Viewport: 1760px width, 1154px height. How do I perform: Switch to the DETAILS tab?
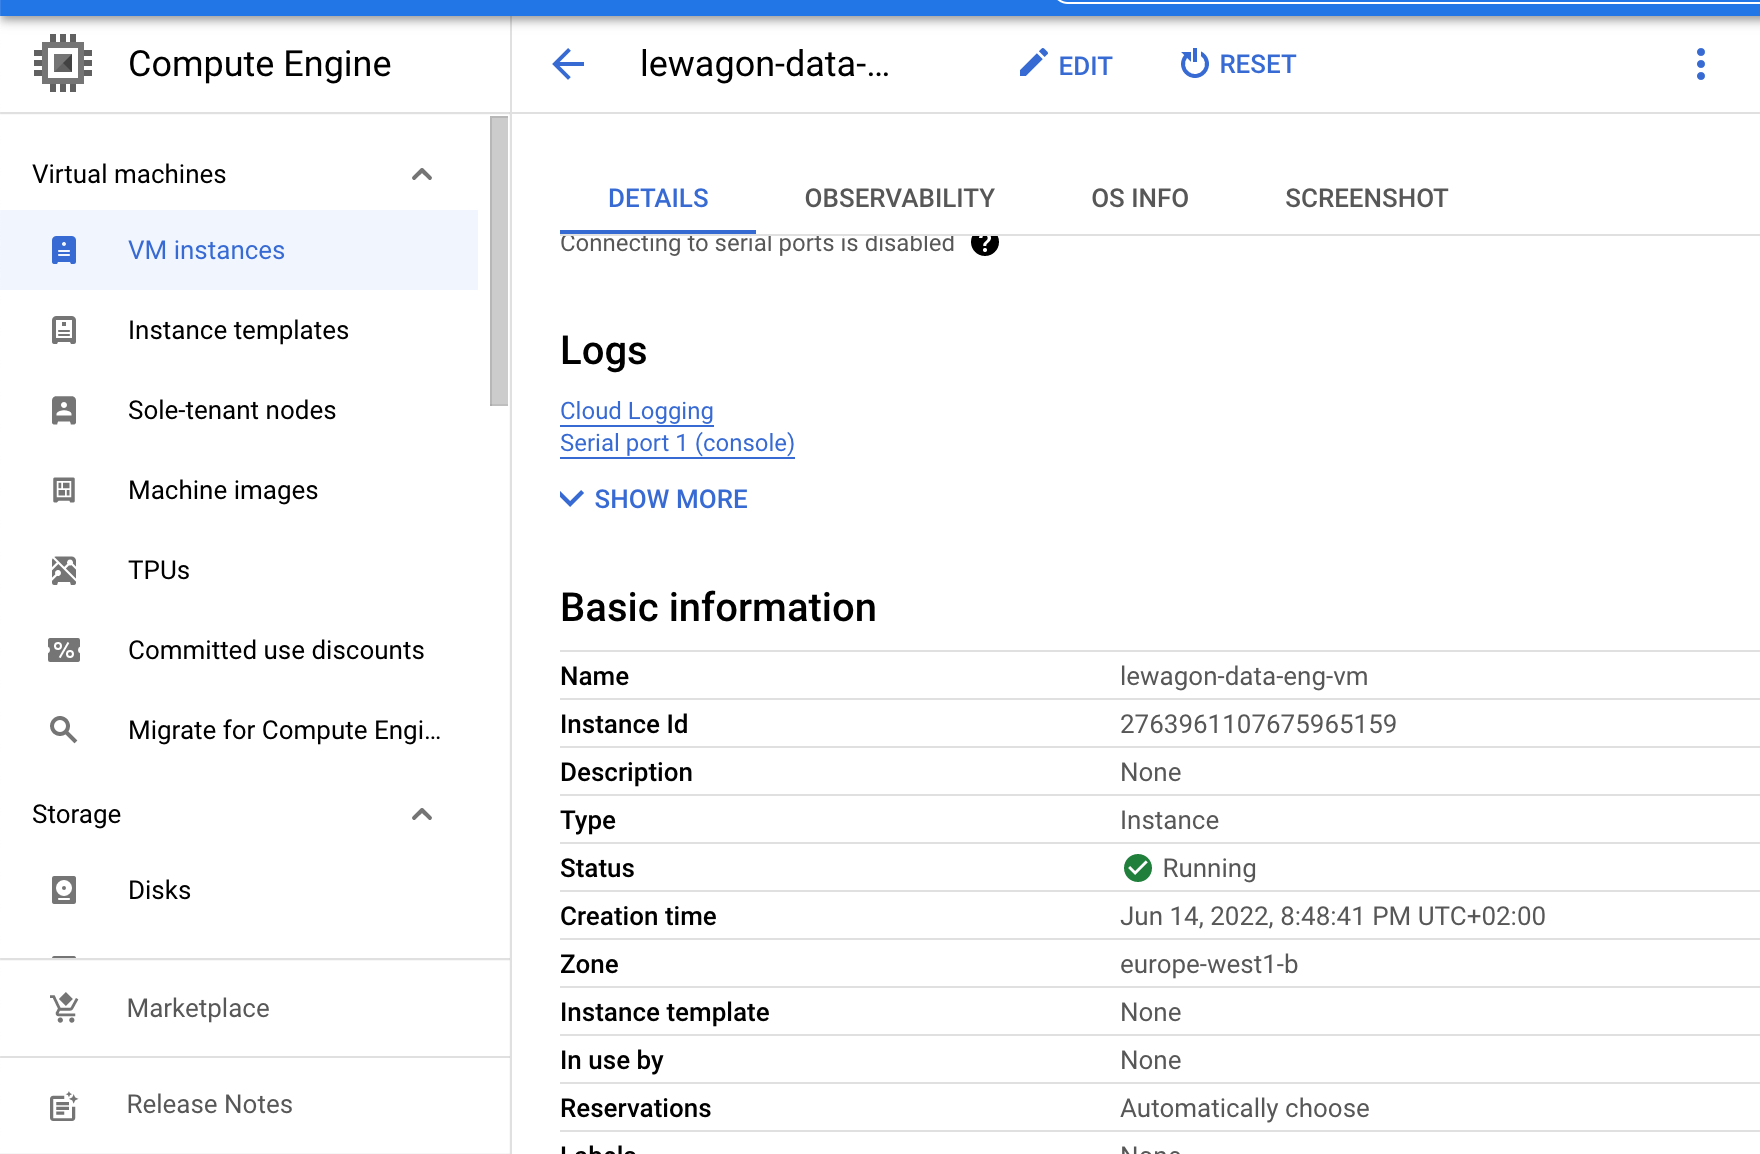point(658,198)
